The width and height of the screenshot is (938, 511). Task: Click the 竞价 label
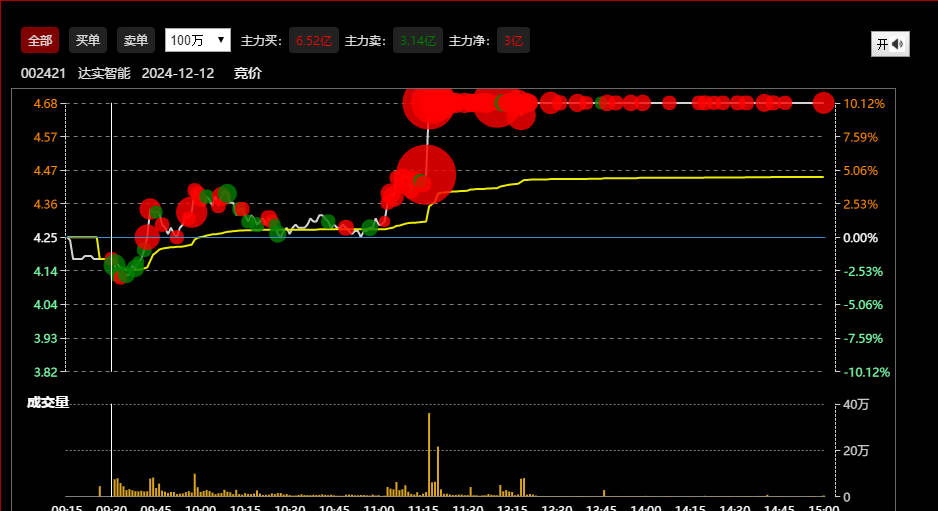click(247, 73)
